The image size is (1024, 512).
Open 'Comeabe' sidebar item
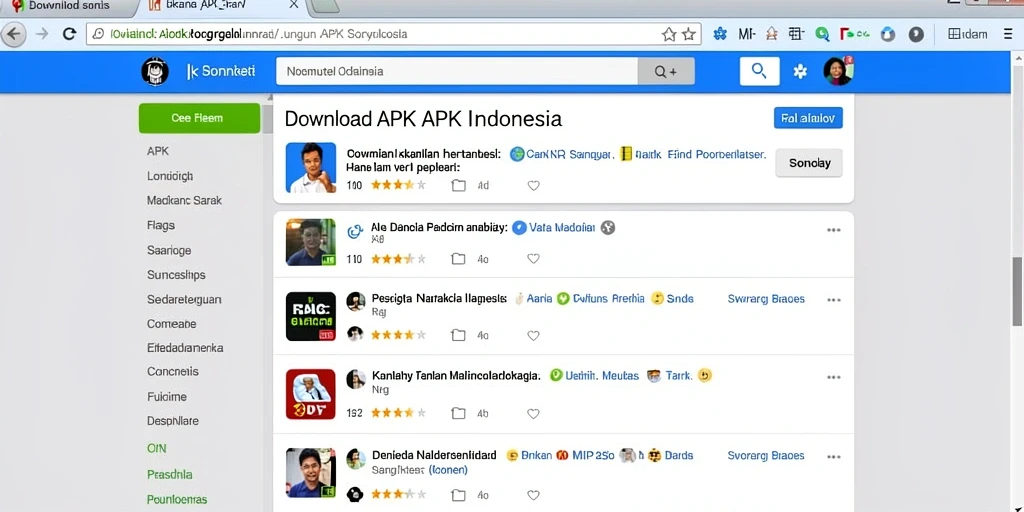(x=171, y=324)
